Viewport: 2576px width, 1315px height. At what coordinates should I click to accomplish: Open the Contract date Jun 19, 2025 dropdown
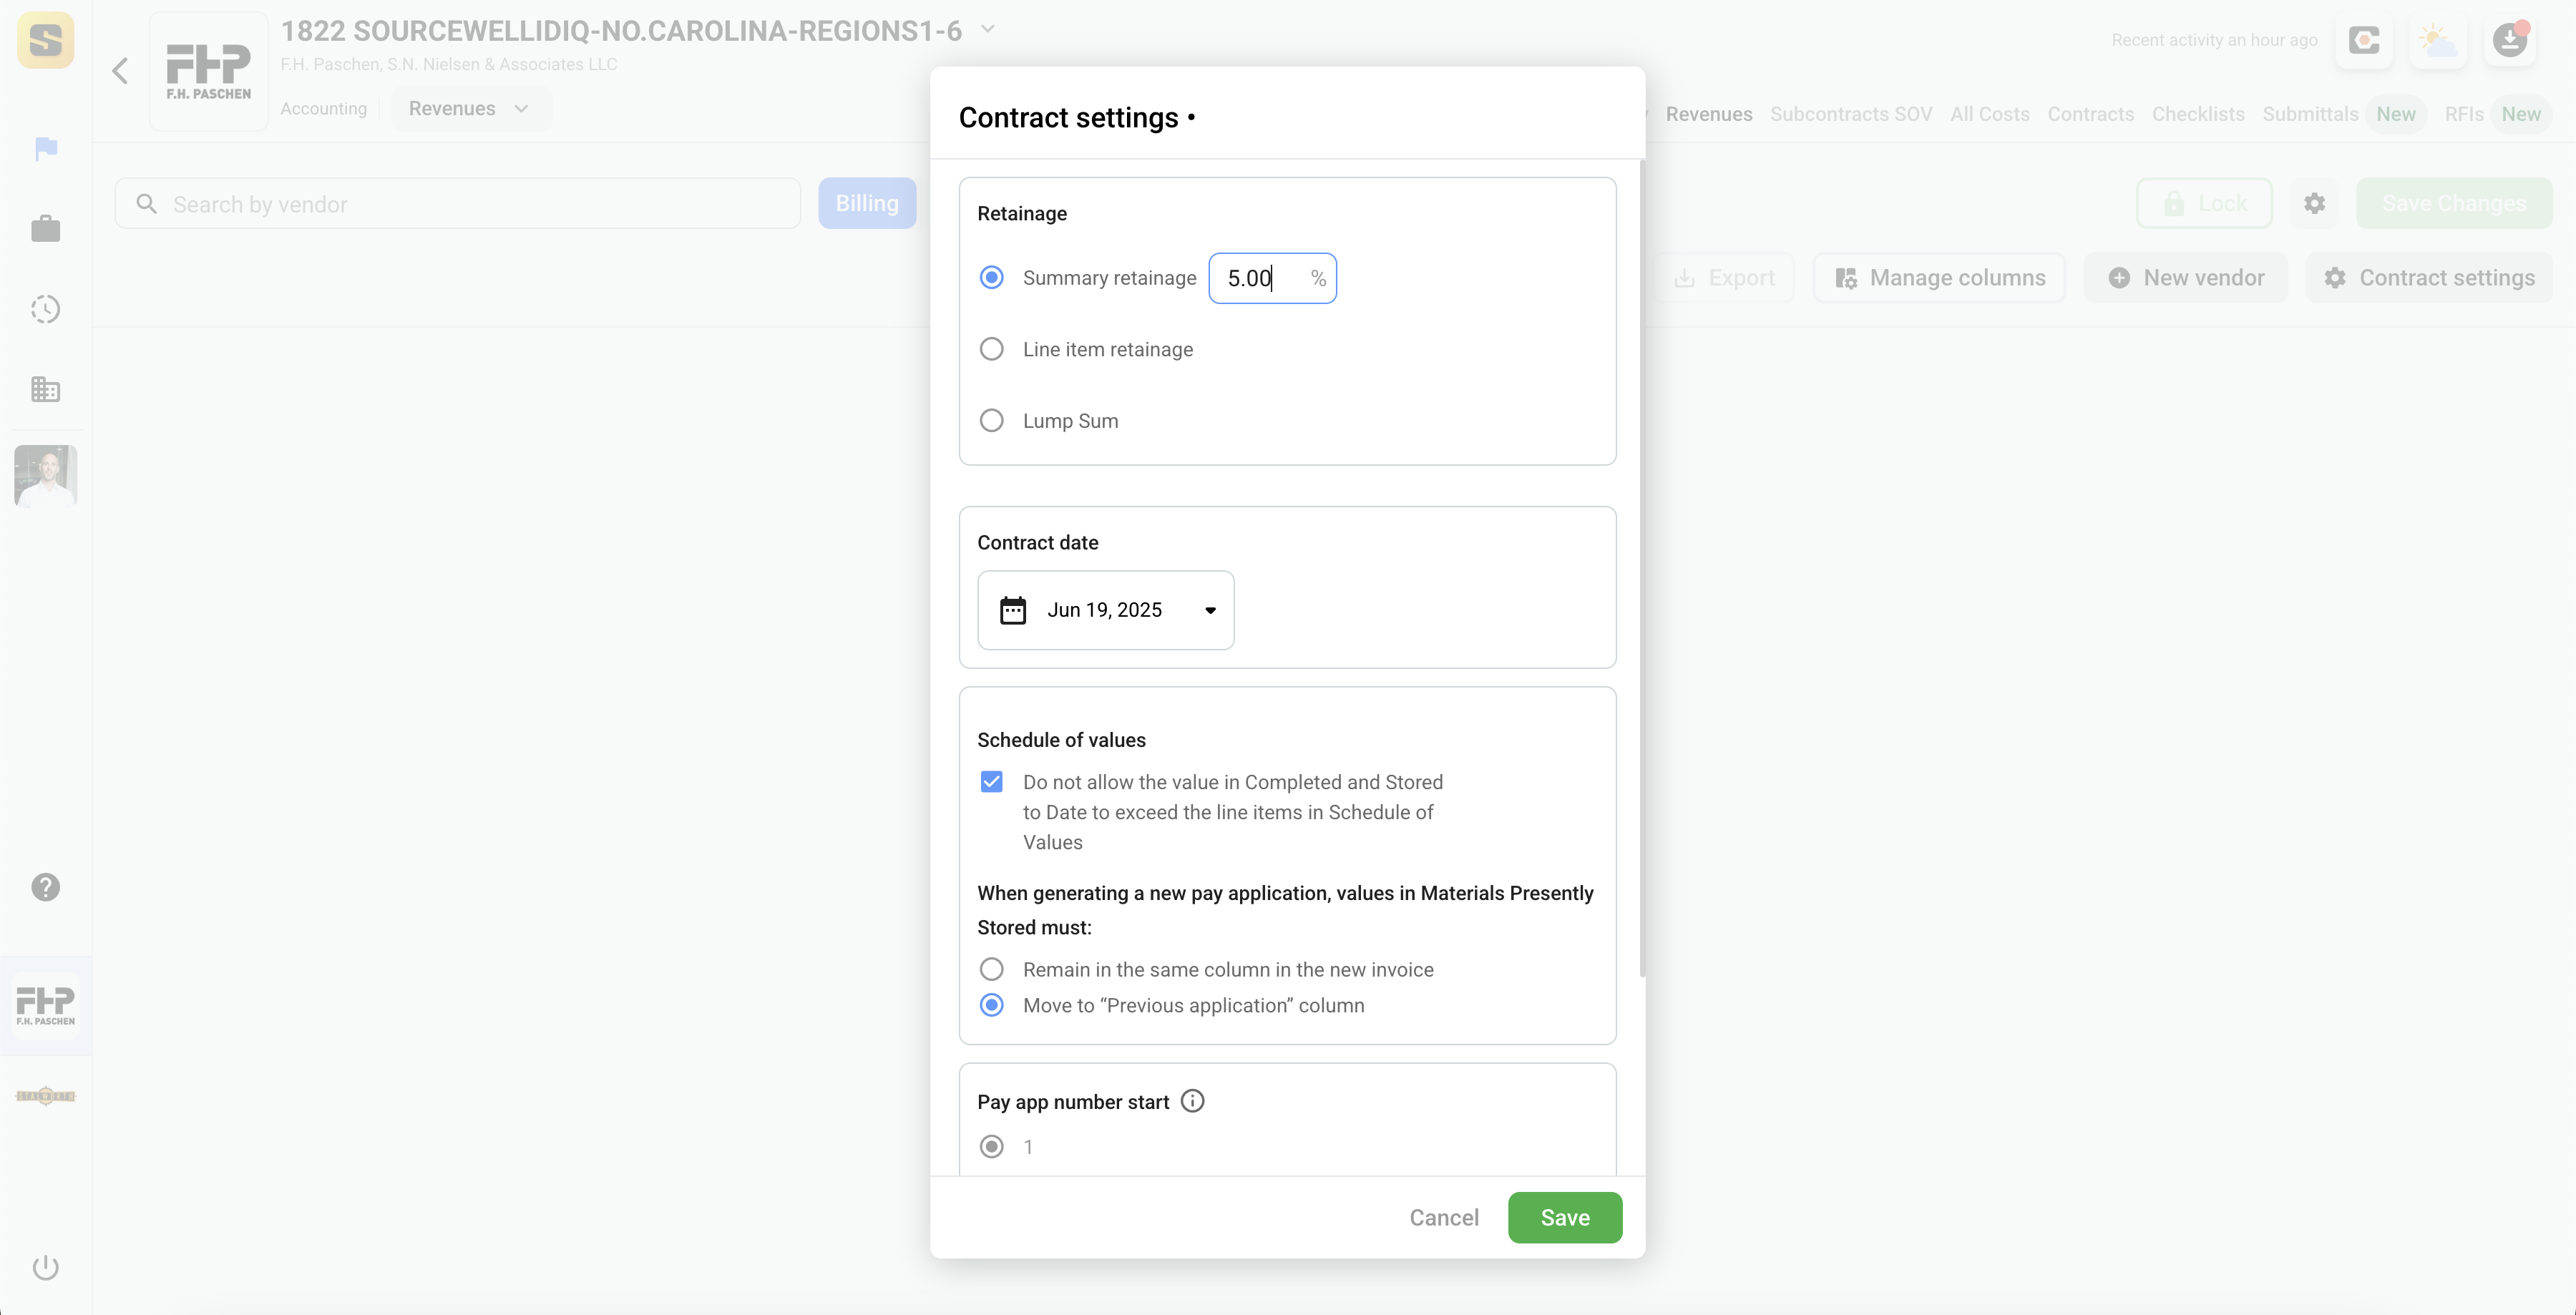click(1105, 610)
